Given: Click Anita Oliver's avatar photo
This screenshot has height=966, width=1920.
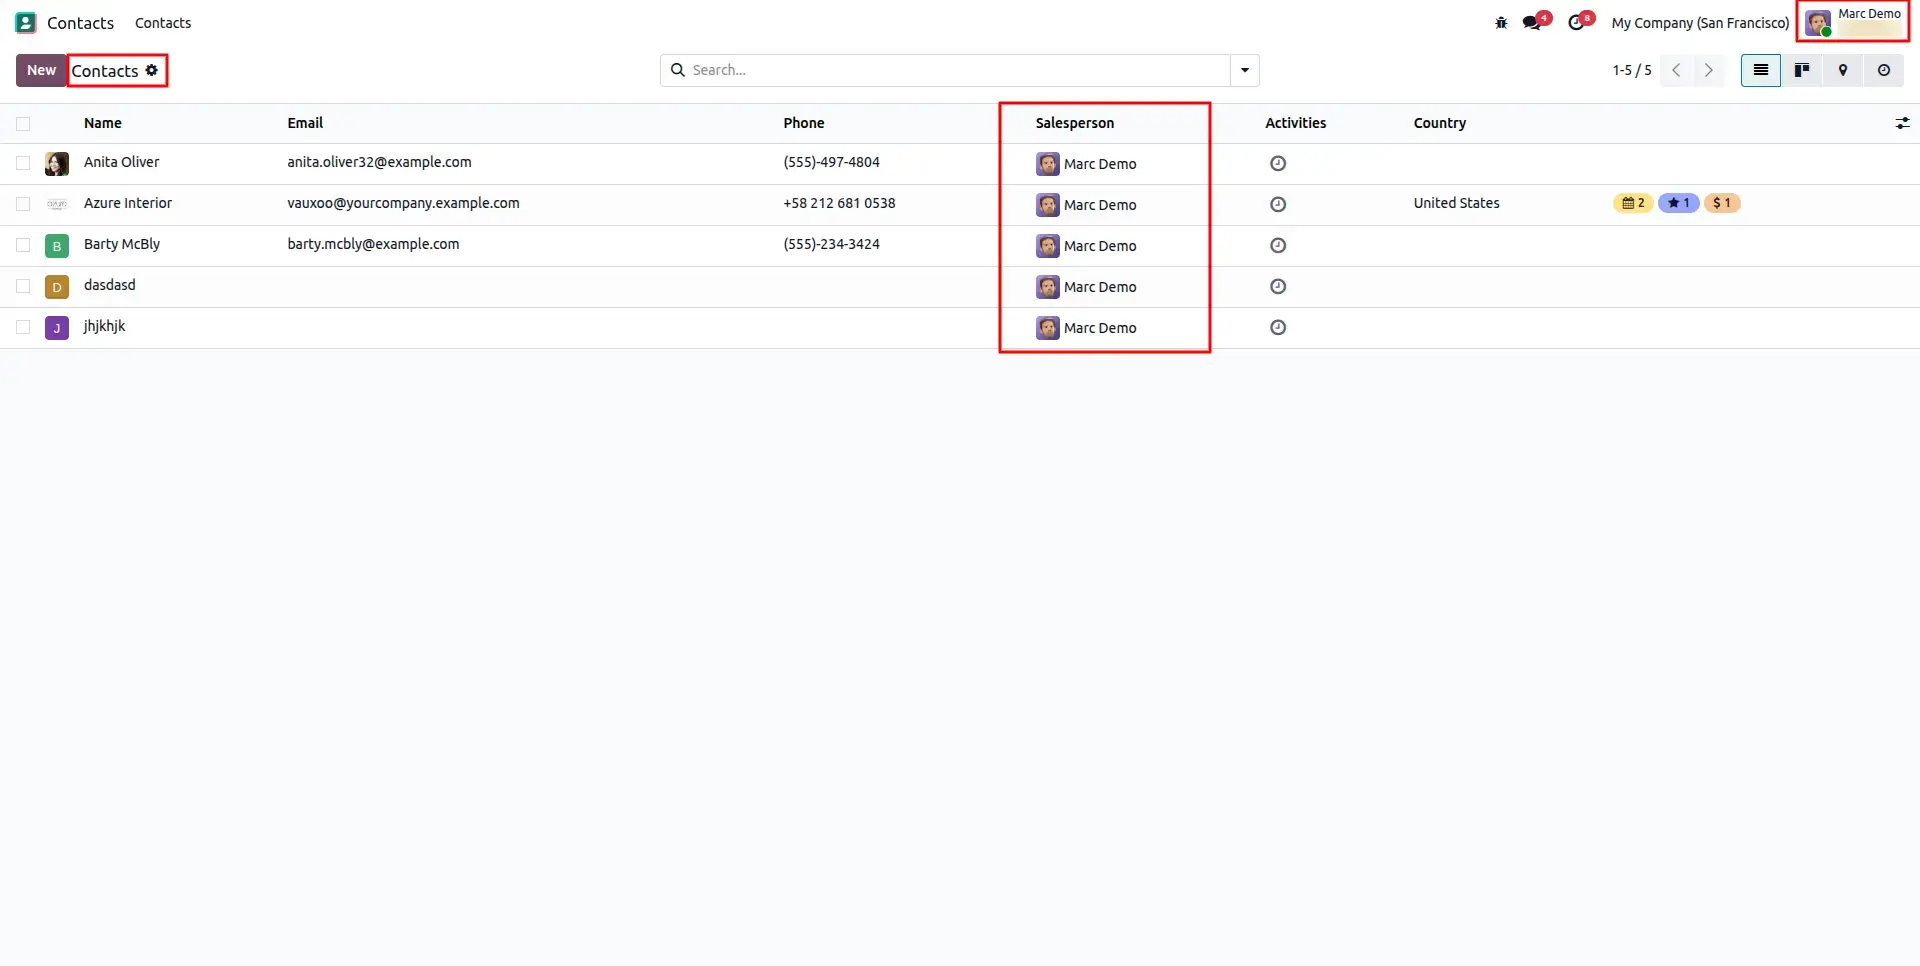Looking at the screenshot, I should [x=57, y=164].
